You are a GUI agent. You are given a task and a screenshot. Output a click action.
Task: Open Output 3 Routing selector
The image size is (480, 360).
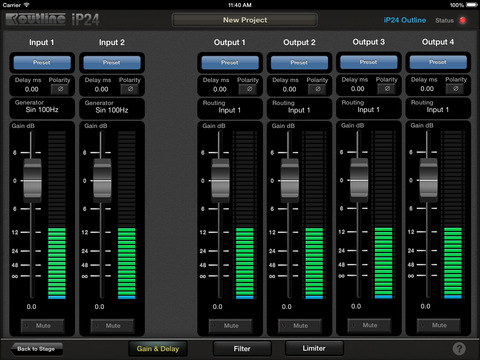click(x=369, y=108)
